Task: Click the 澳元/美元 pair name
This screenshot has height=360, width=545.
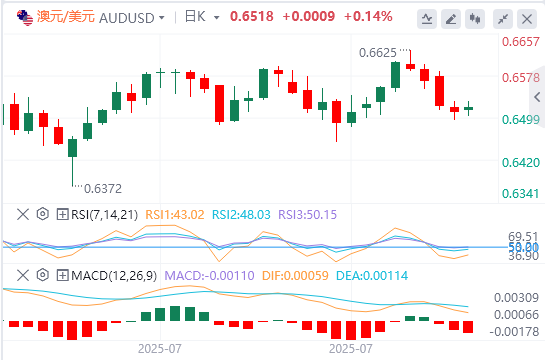Action: (x=66, y=17)
